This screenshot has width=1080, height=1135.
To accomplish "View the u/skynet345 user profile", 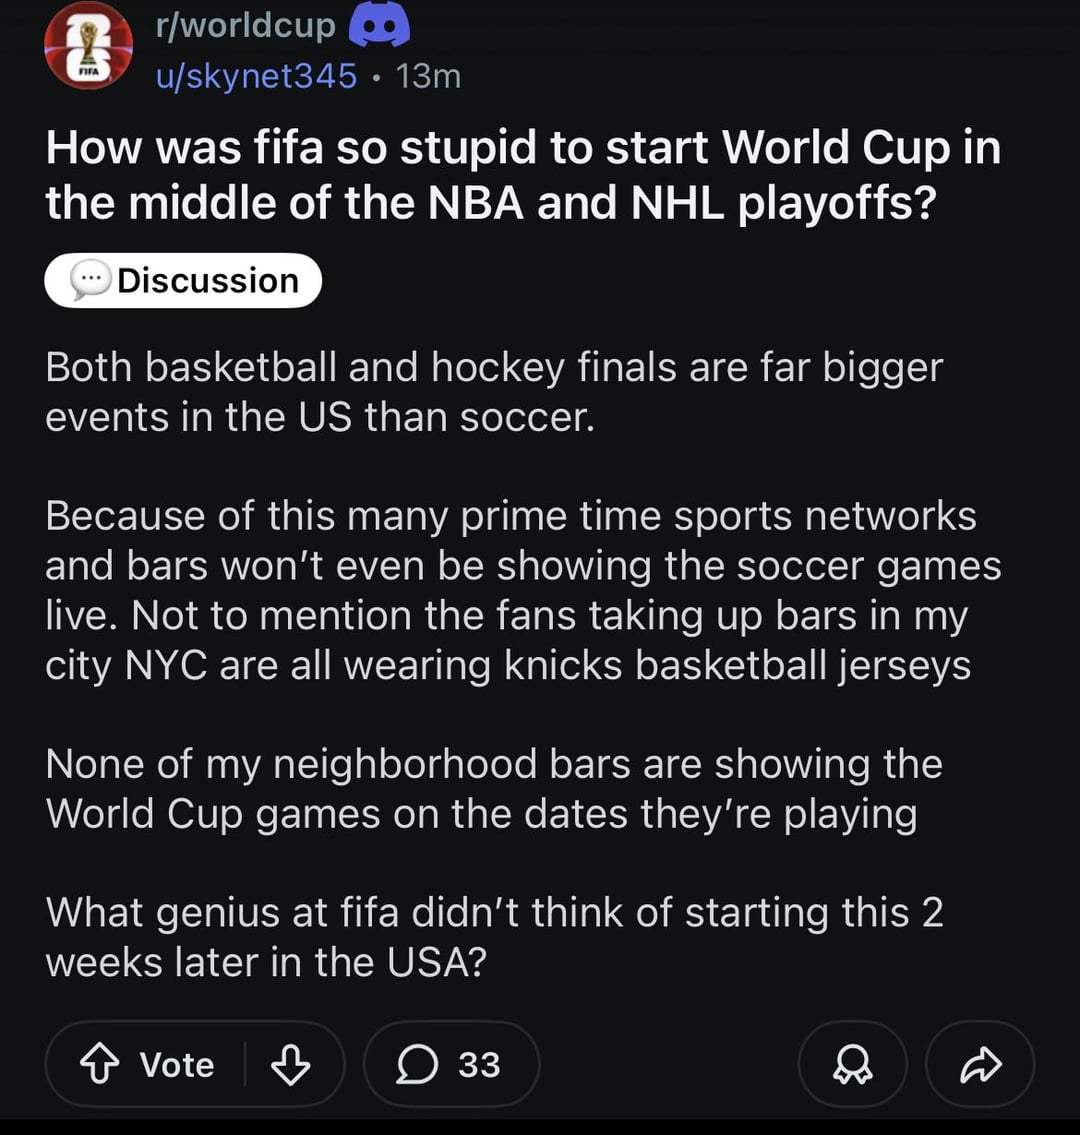I will click(x=257, y=76).
